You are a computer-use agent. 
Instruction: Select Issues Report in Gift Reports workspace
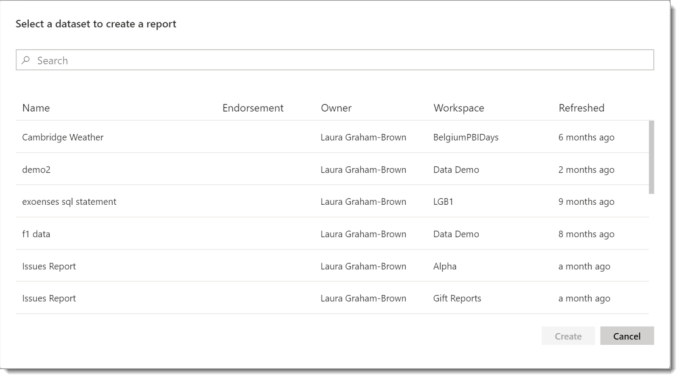332,298
